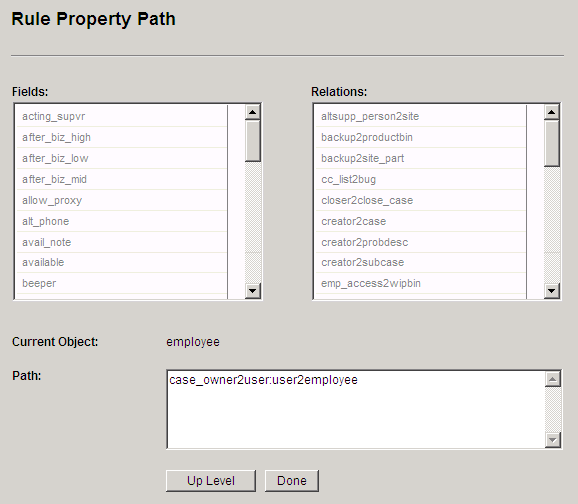This screenshot has width=578, height=504.
Task: Click the Relations list scrollbar thumb
Action: pyautogui.click(x=552, y=143)
